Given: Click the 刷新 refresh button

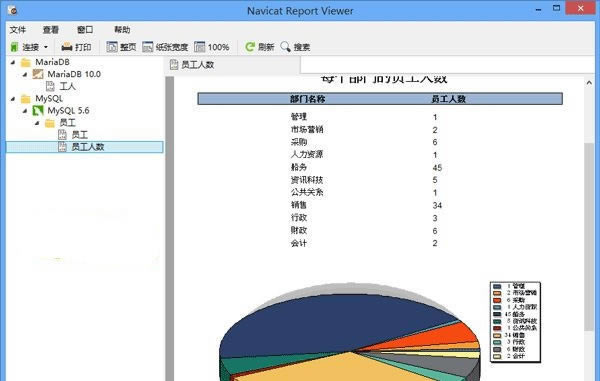Looking at the screenshot, I should tap(260, 47).
